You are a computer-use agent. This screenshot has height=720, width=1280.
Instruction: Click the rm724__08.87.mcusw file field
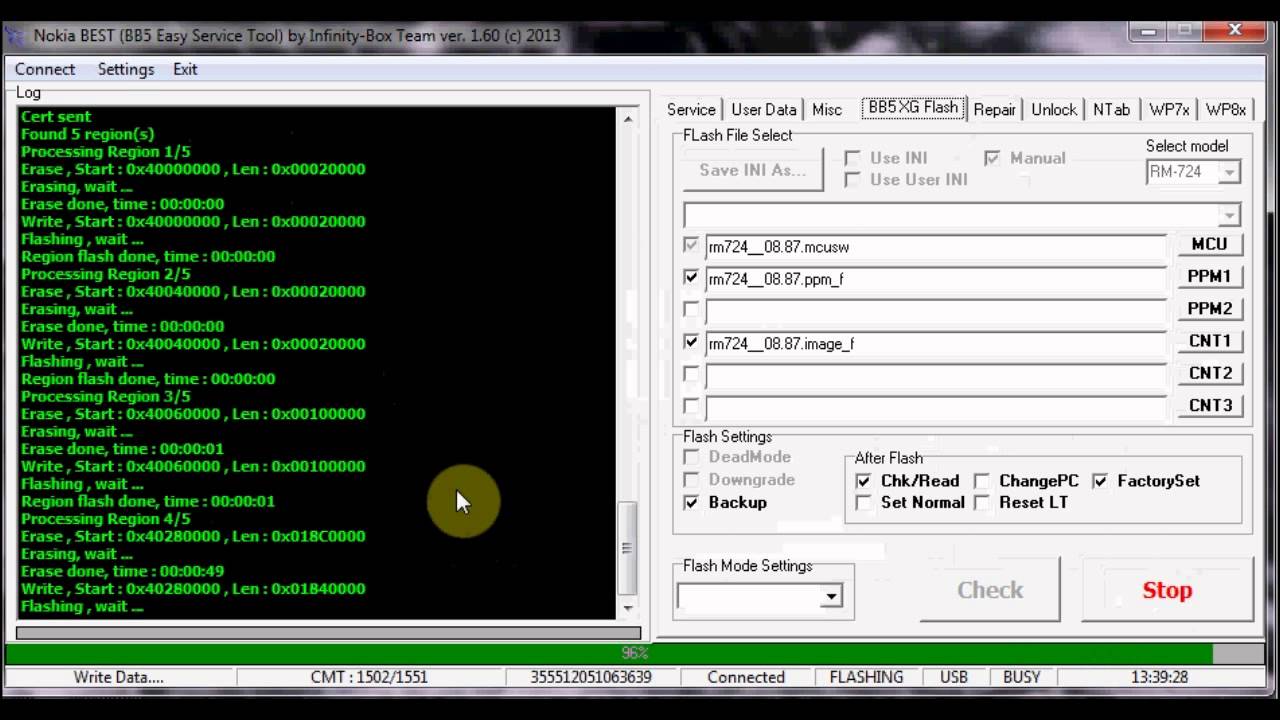pos(936,247)
